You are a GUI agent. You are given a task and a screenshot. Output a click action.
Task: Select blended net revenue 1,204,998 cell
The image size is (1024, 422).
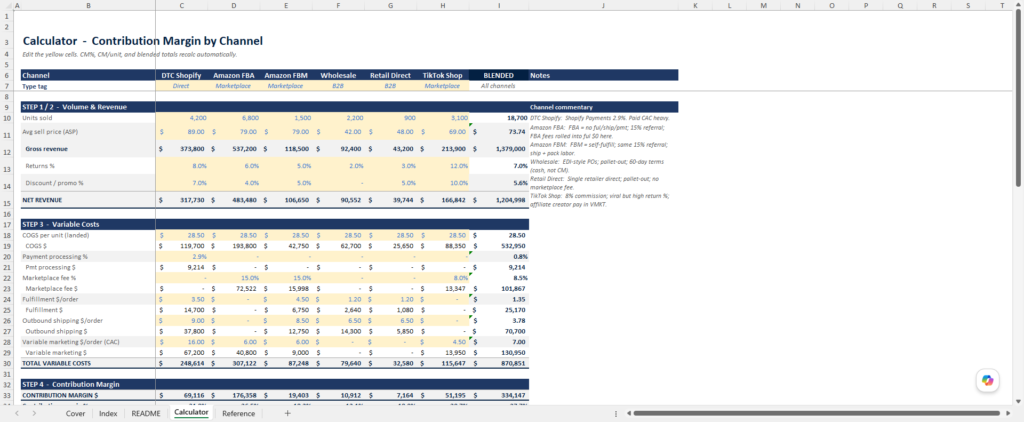pyautogui.click(x=499, y=200)
